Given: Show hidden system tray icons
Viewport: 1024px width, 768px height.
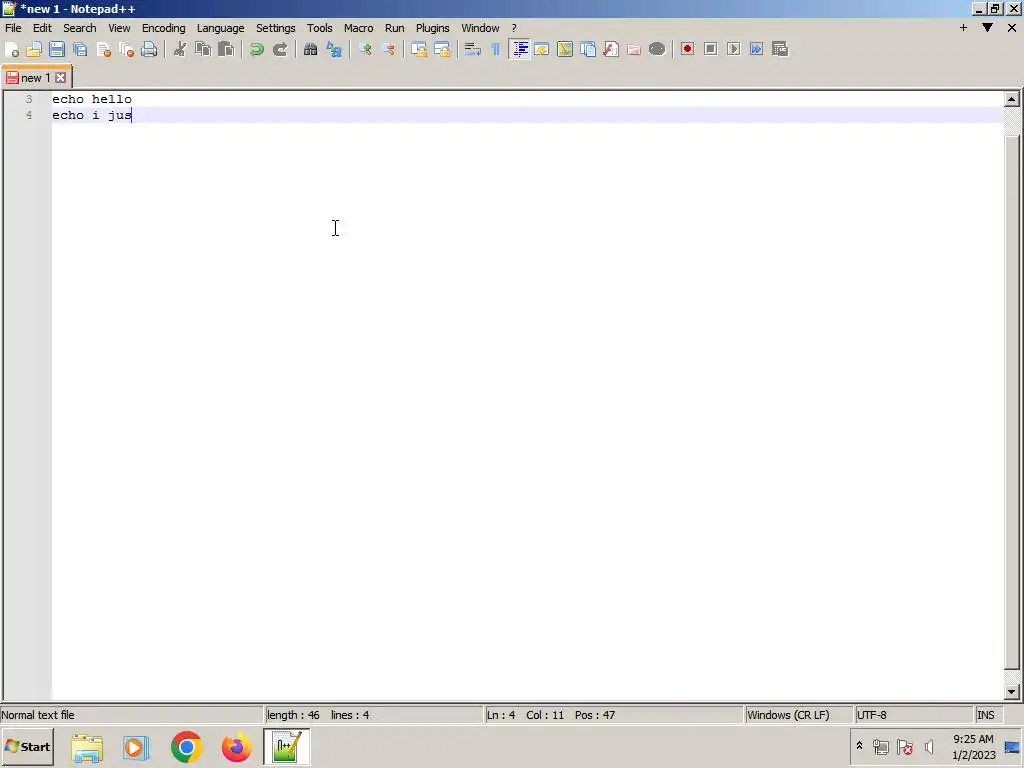Looking at the screenshot, I should [859, 746].
